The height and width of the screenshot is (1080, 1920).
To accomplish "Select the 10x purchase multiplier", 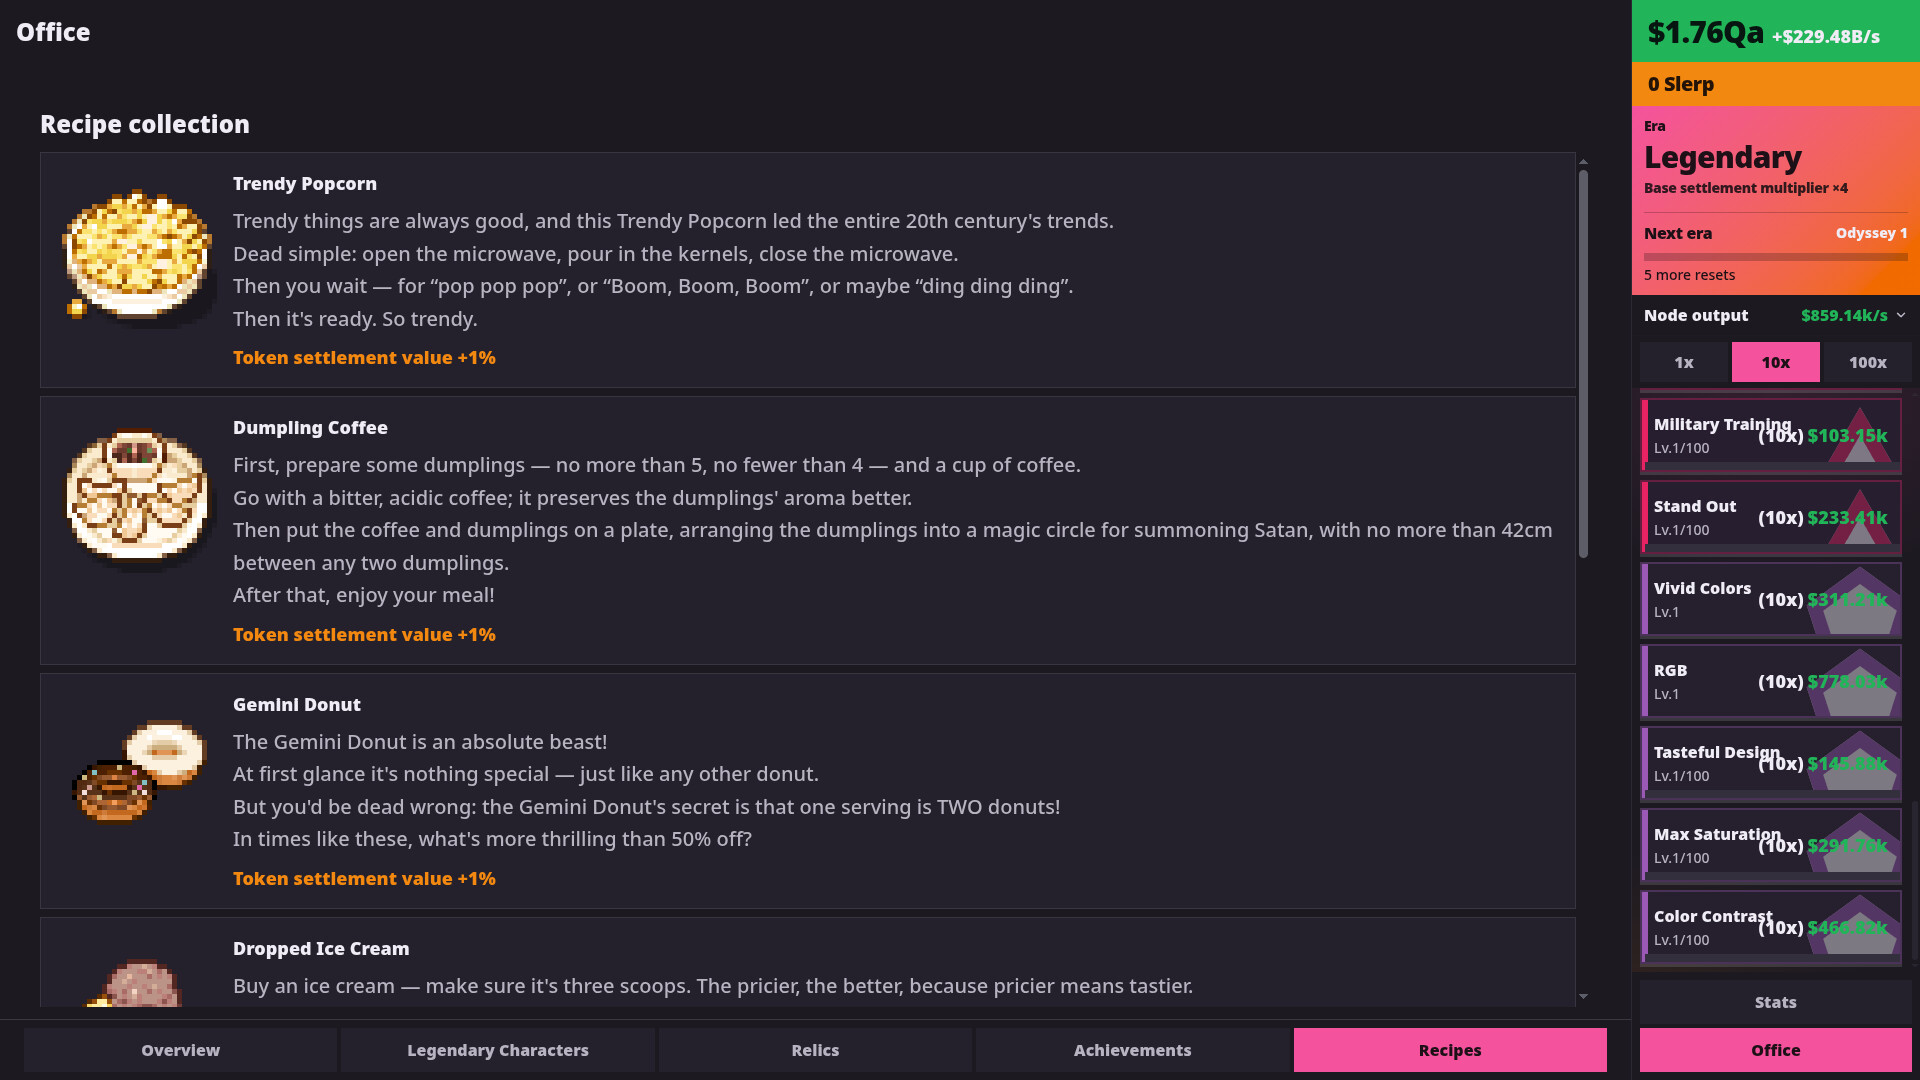I will coord(1776,362).
